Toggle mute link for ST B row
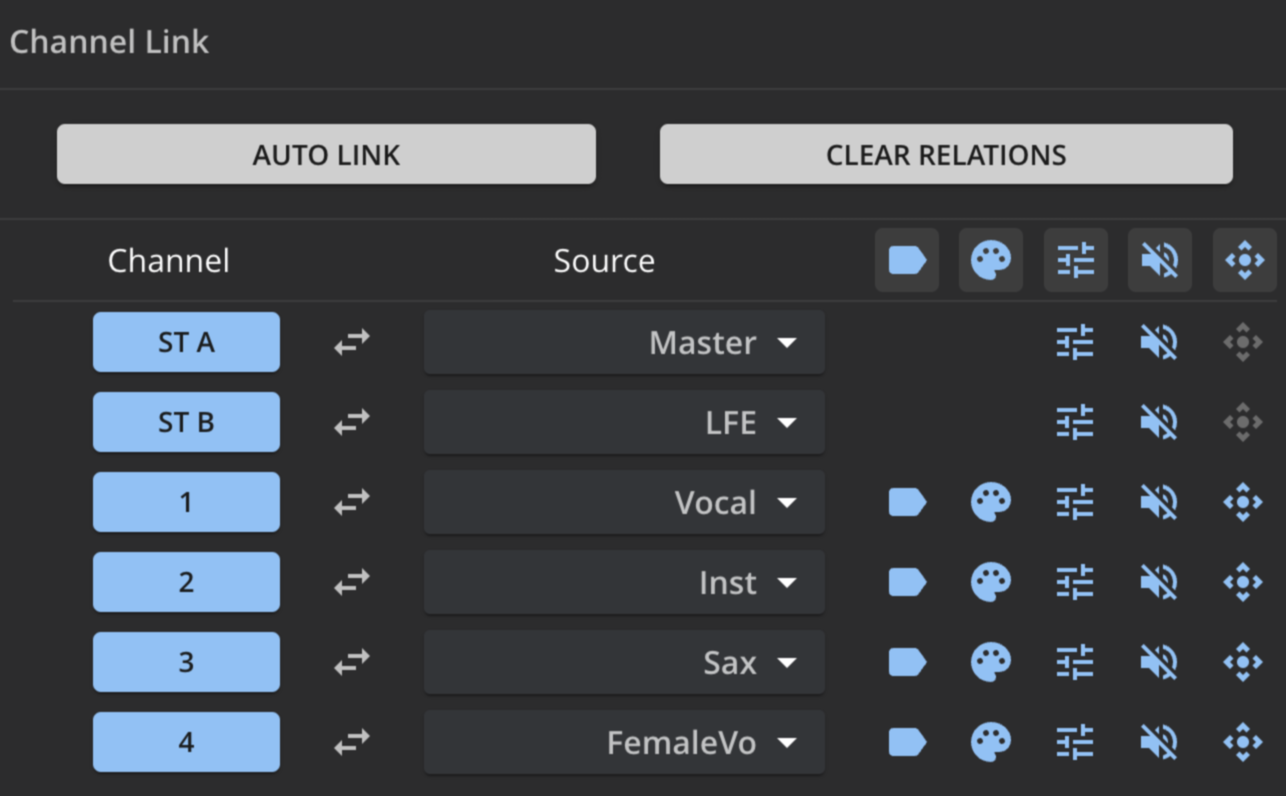This screenshot has width=1286, height=796. coord(1159,422)
